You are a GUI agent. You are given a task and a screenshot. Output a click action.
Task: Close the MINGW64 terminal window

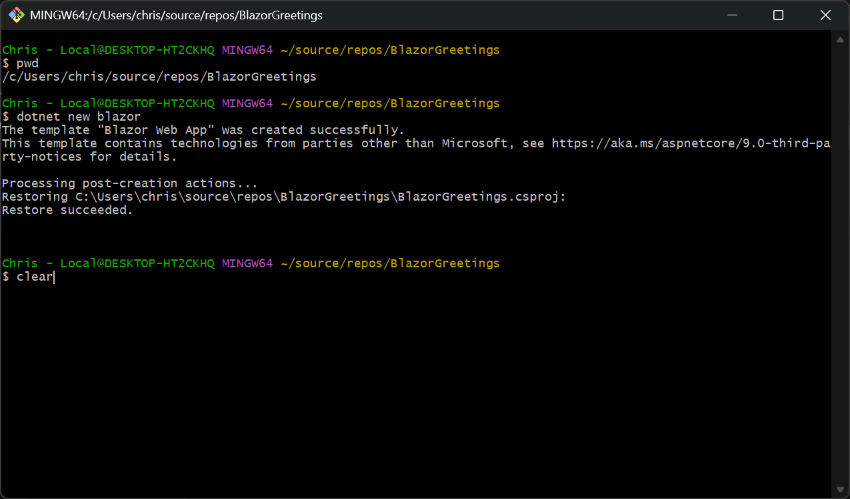click(x=825, y=15)
